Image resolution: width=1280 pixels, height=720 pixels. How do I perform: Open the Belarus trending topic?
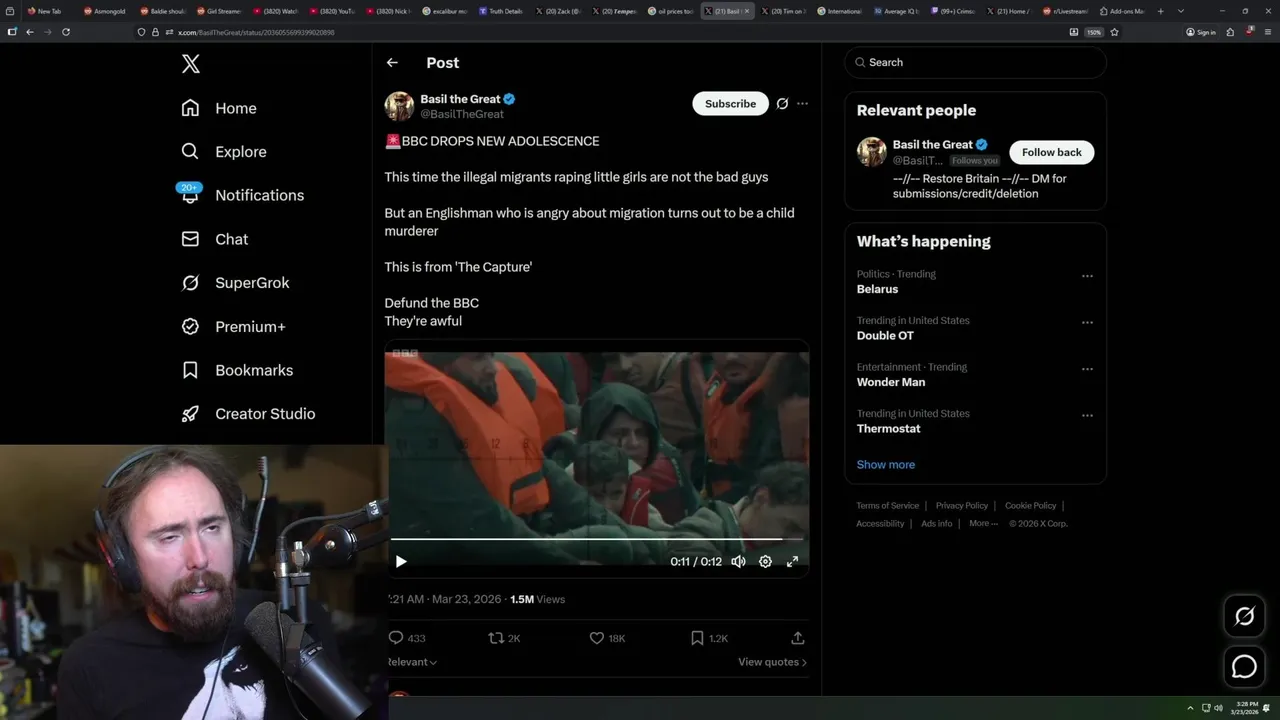[877, 289]
